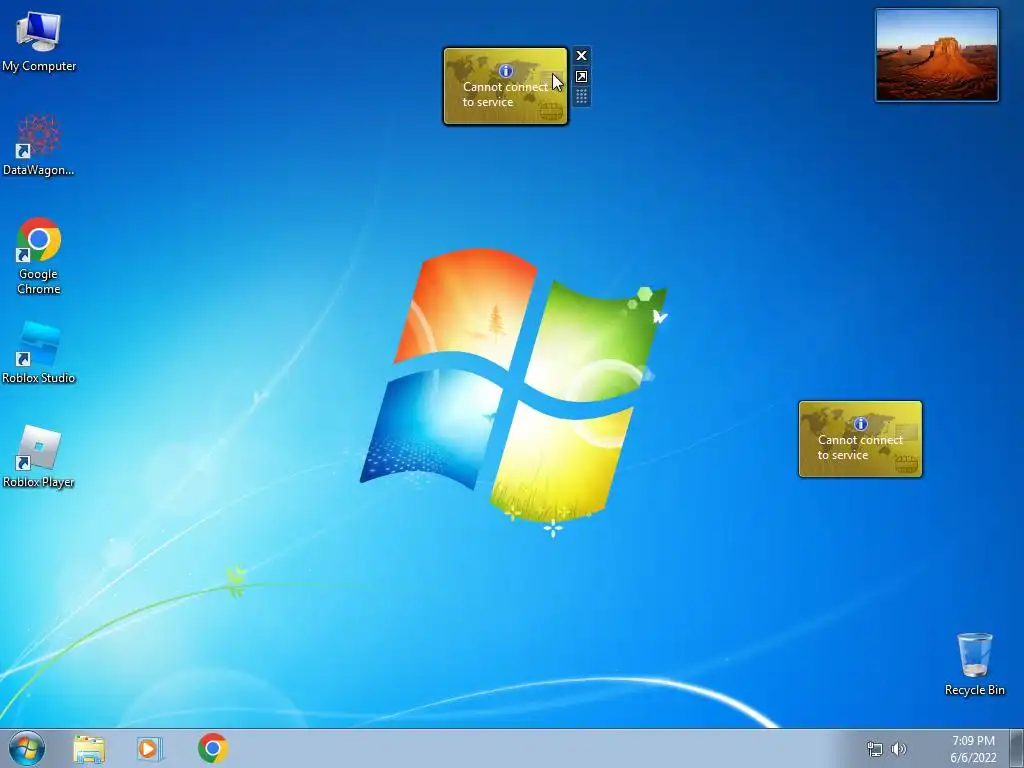Image resolution: width=1024 pixels, height=768 pixels.
Task: Click the desert slideshow gadget thumbnail
Action: pos(937,56)
